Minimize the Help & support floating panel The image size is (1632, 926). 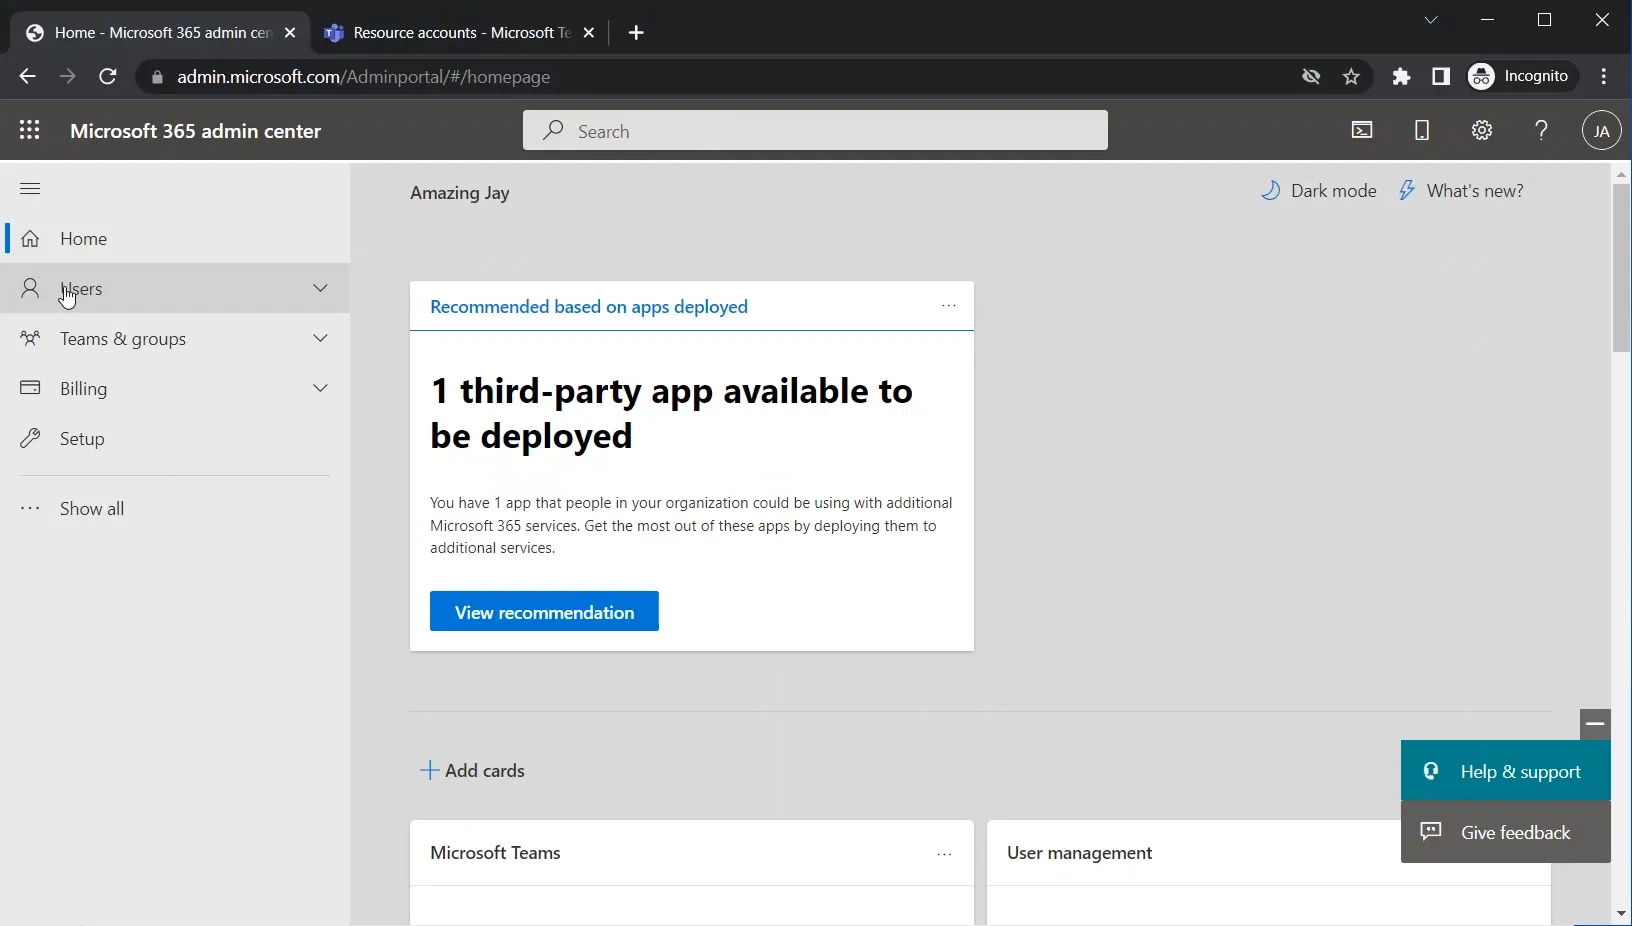pos(1595,723)
